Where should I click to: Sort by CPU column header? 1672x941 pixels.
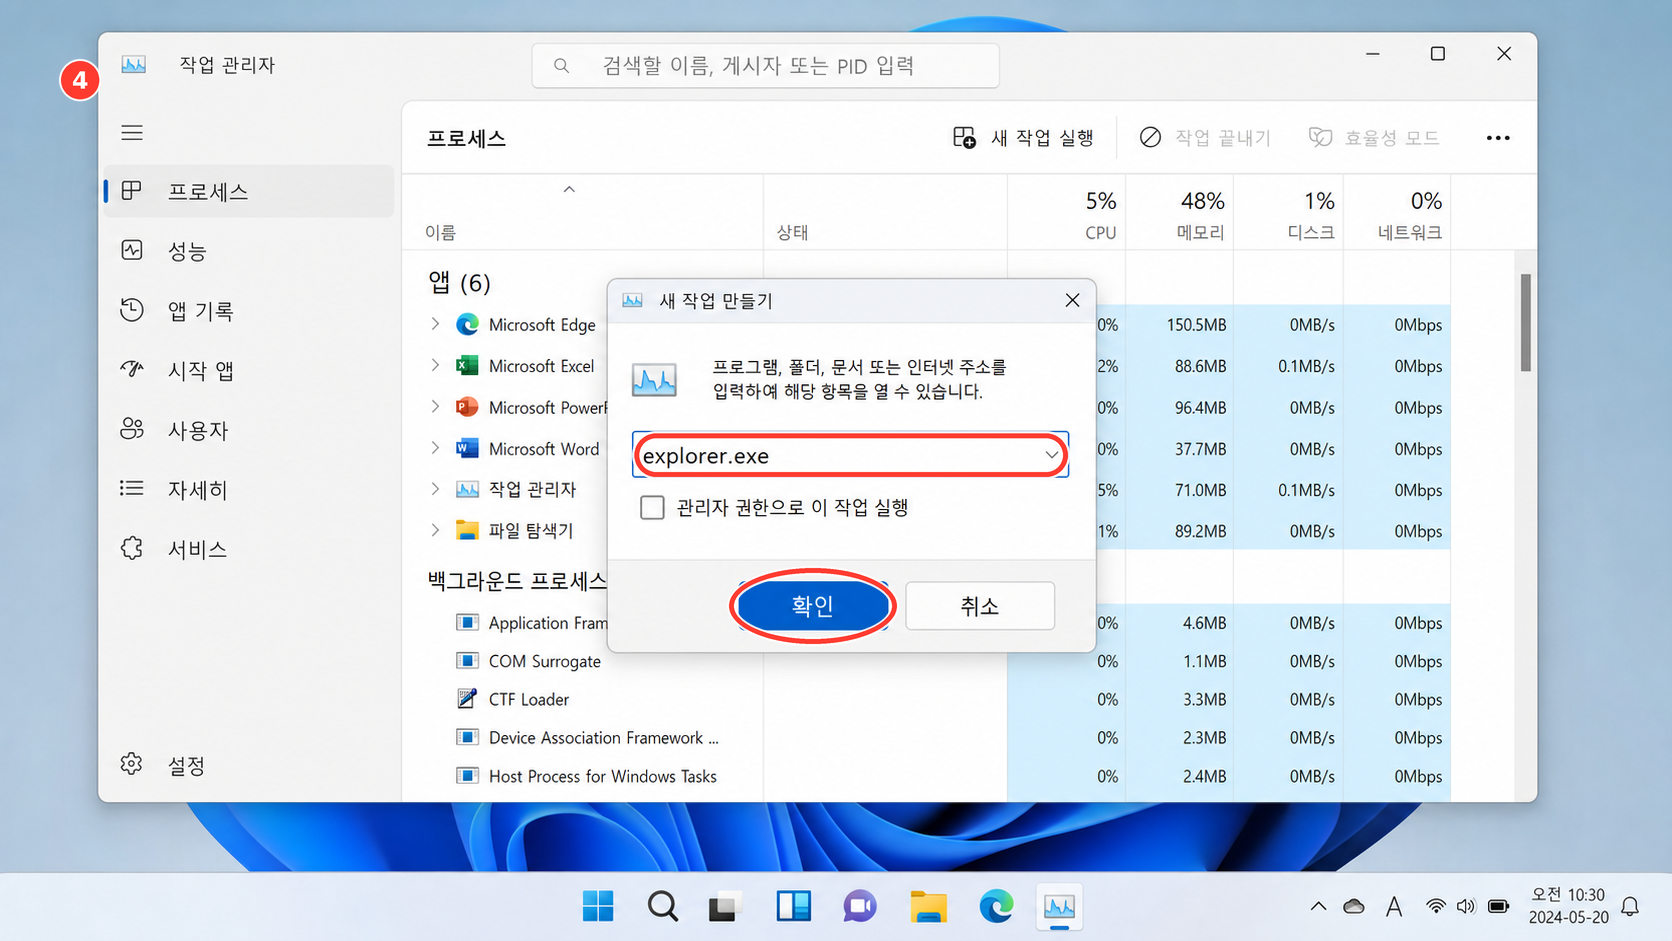(x=1066, y=213)
